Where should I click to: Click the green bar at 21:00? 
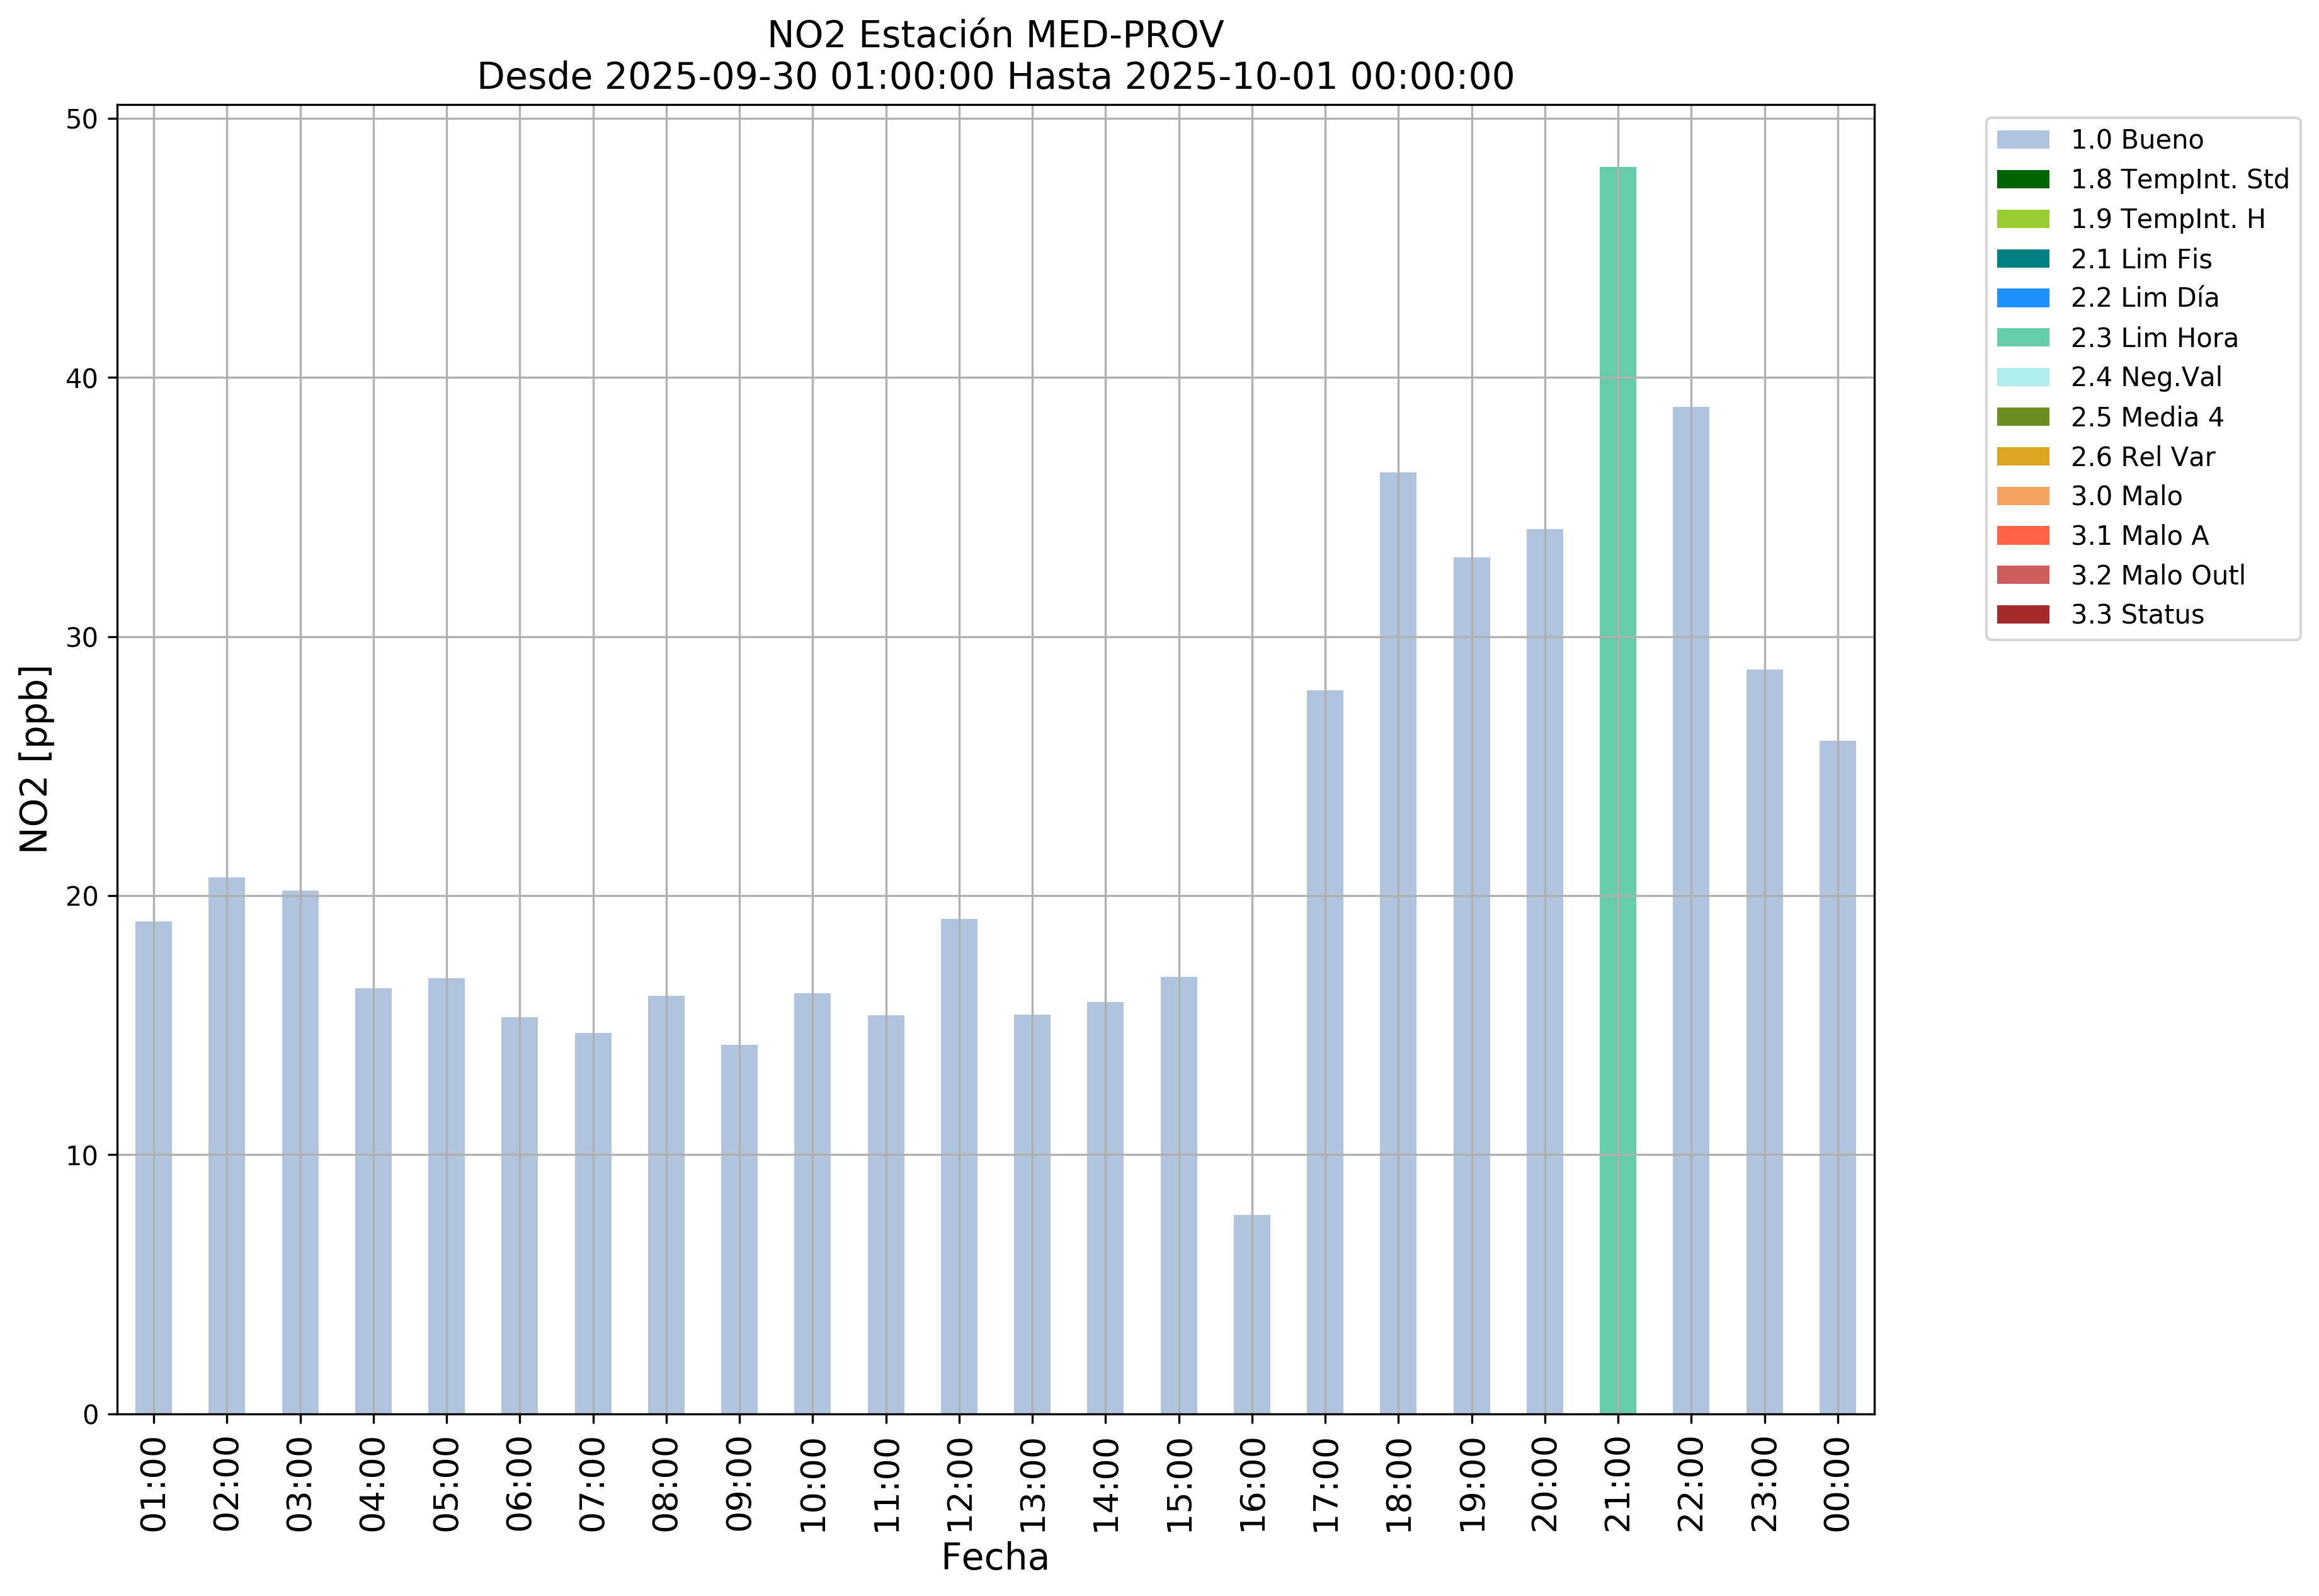(x=1617, y=790)
